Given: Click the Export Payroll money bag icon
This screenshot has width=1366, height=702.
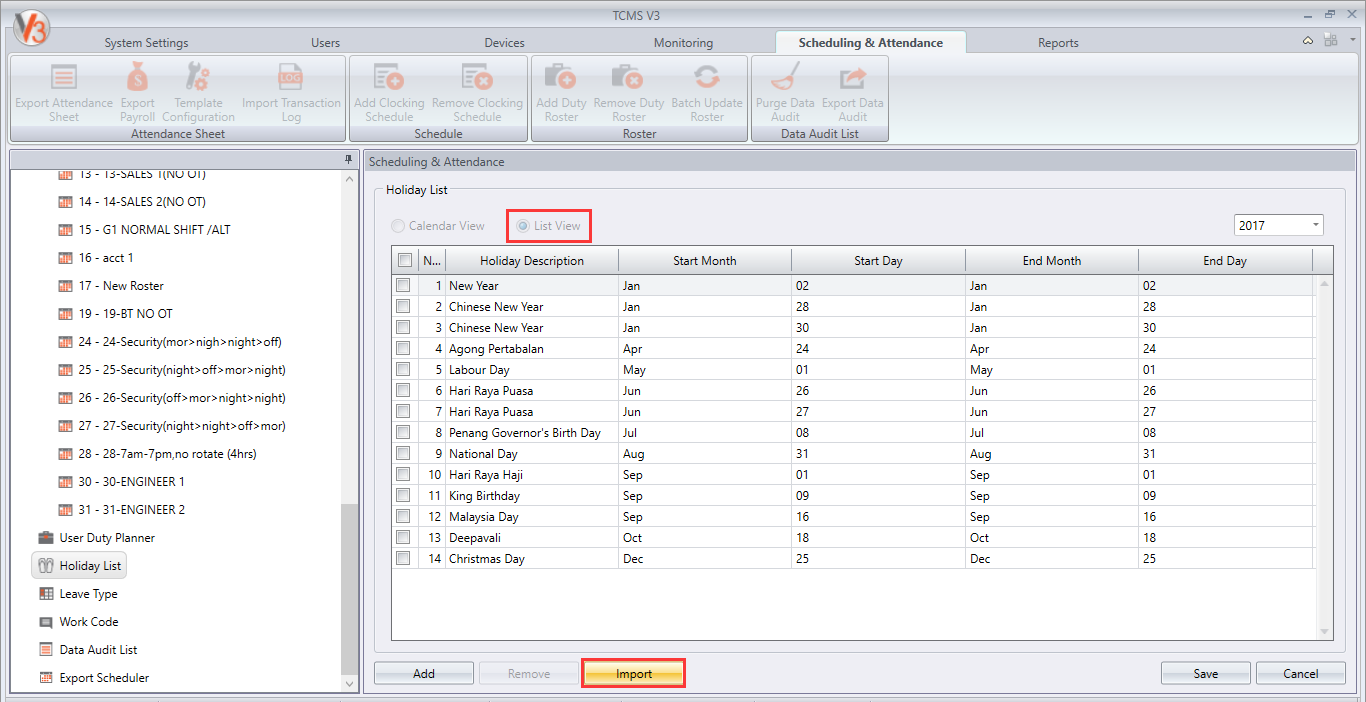Looking at the screenshot, I should (x=137, y=77).
